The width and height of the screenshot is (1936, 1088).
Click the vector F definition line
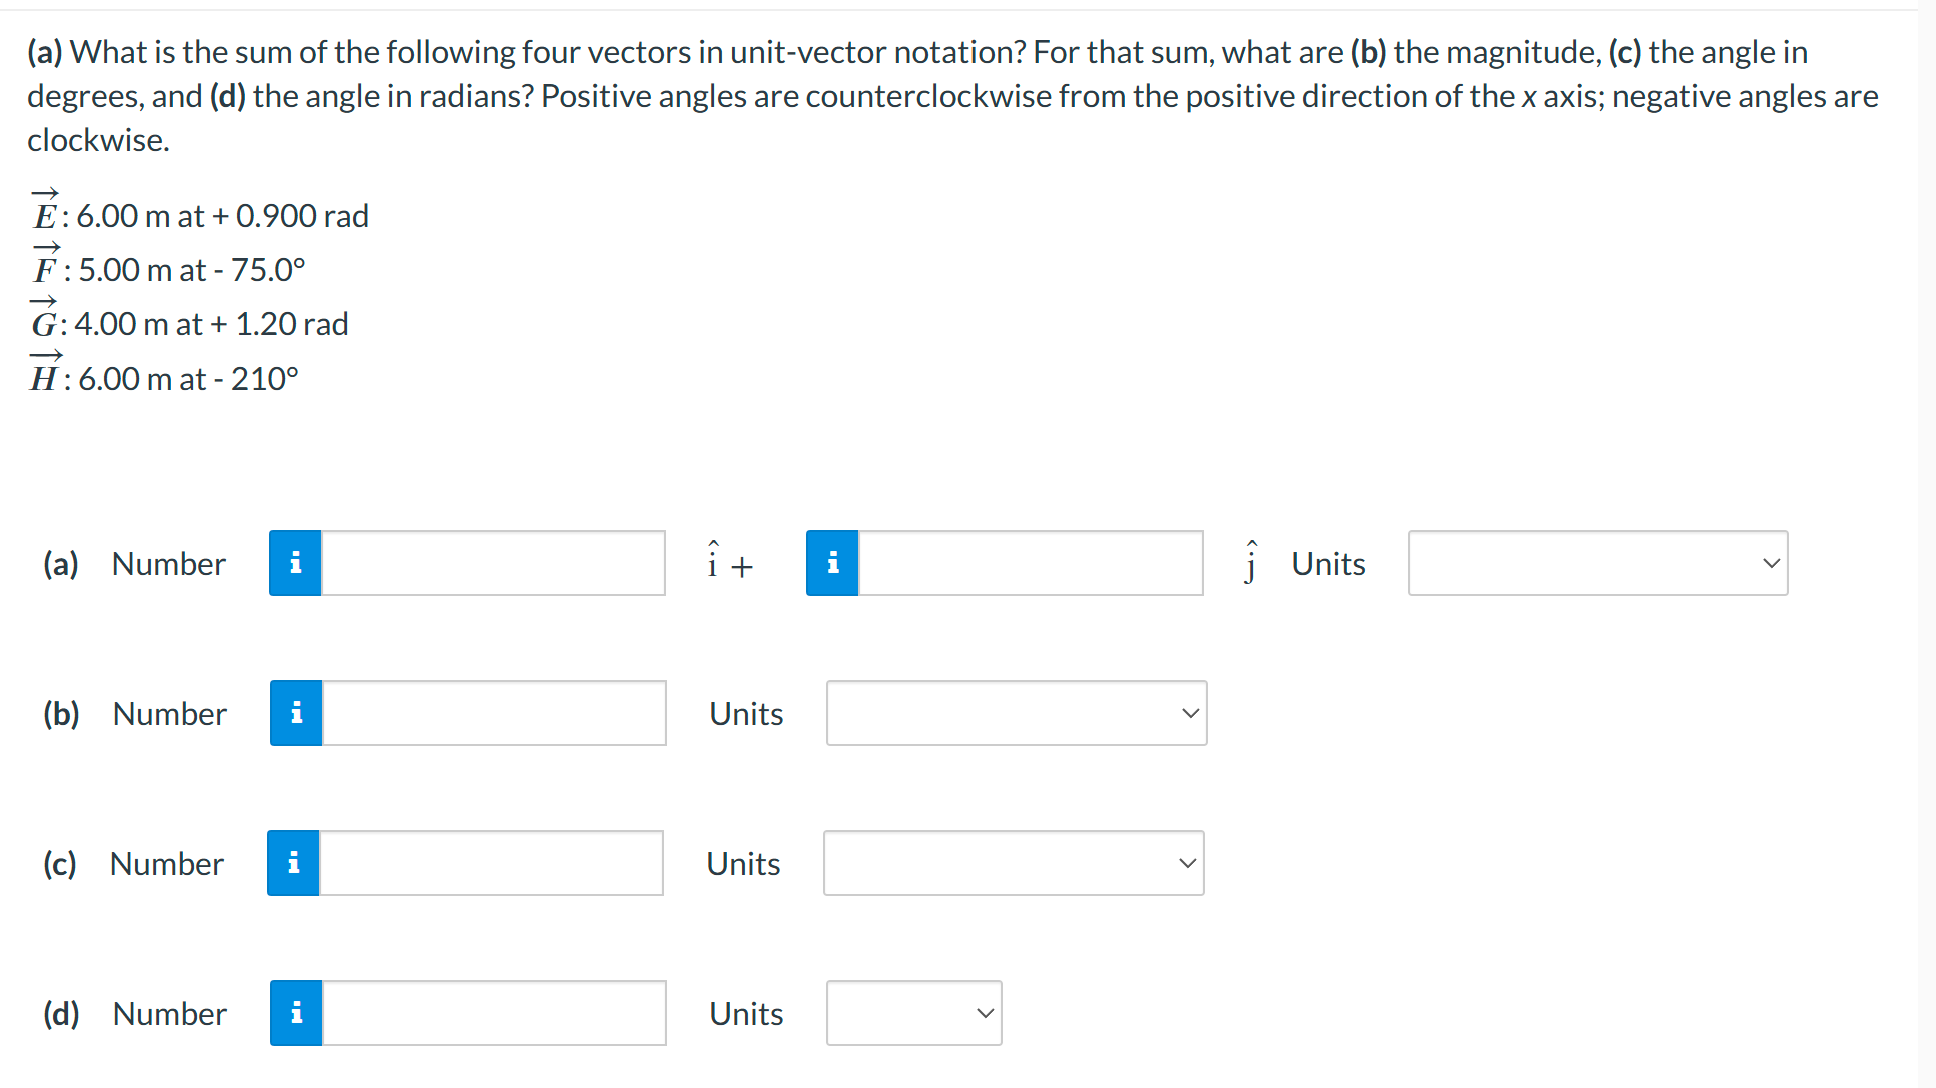[168, 269]
